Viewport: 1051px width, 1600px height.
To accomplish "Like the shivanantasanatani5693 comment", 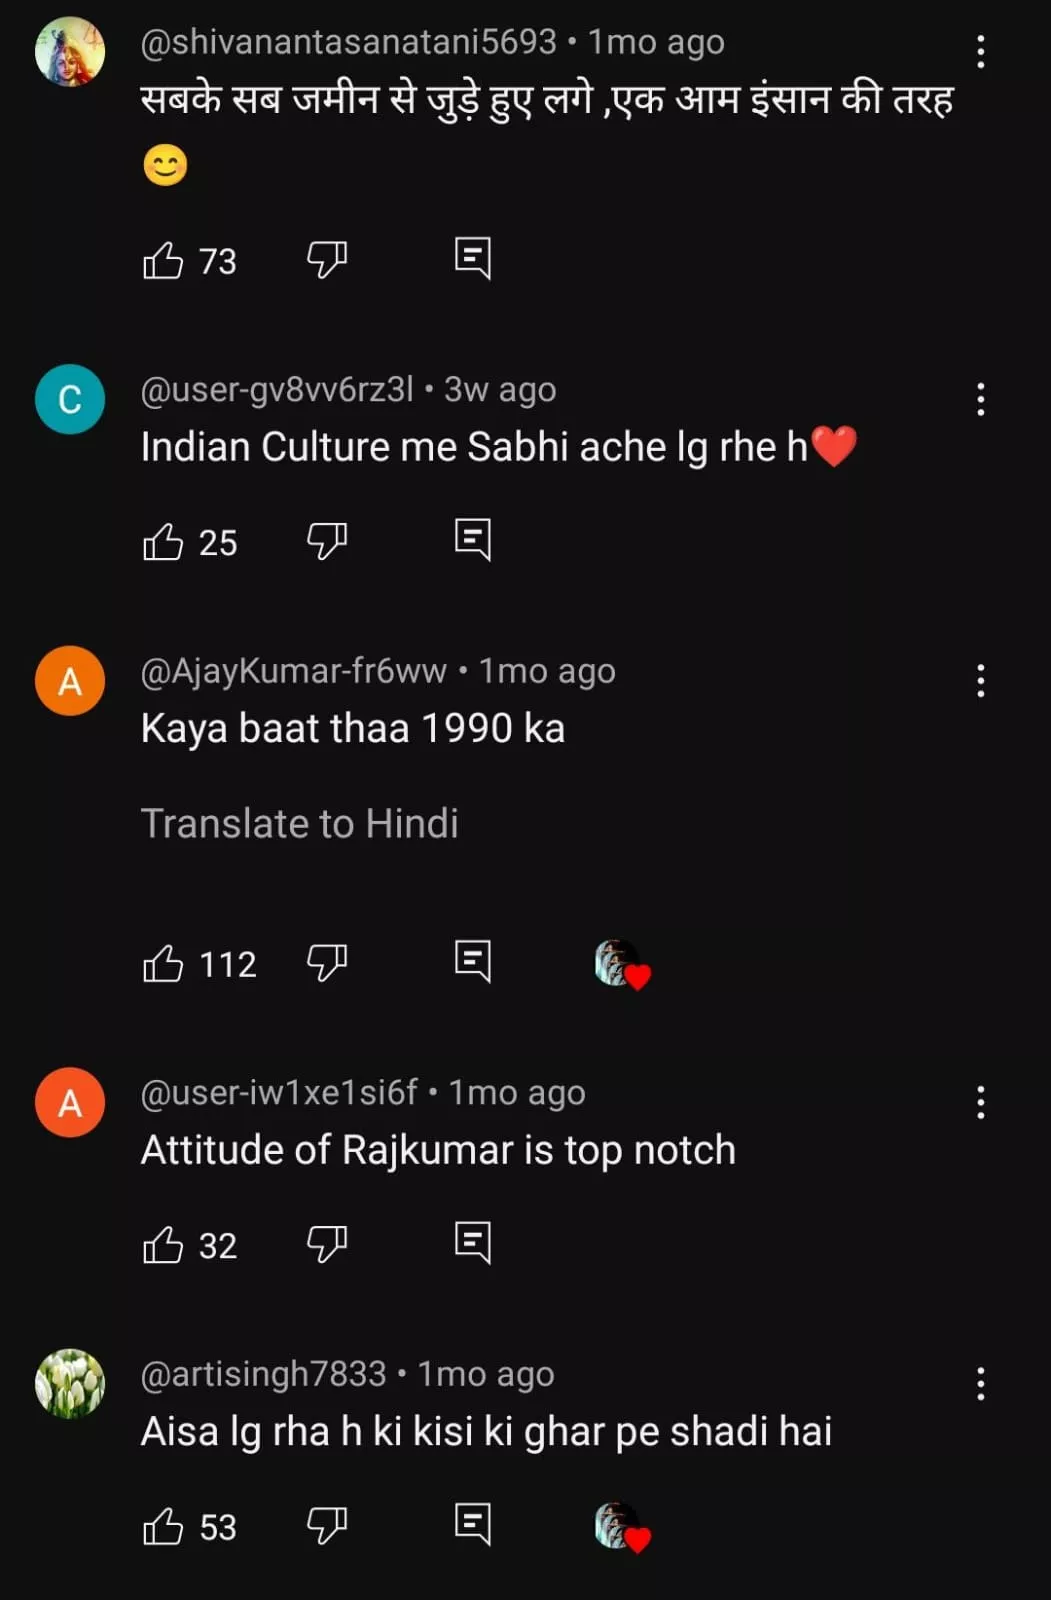I will [x=163, y=260].
